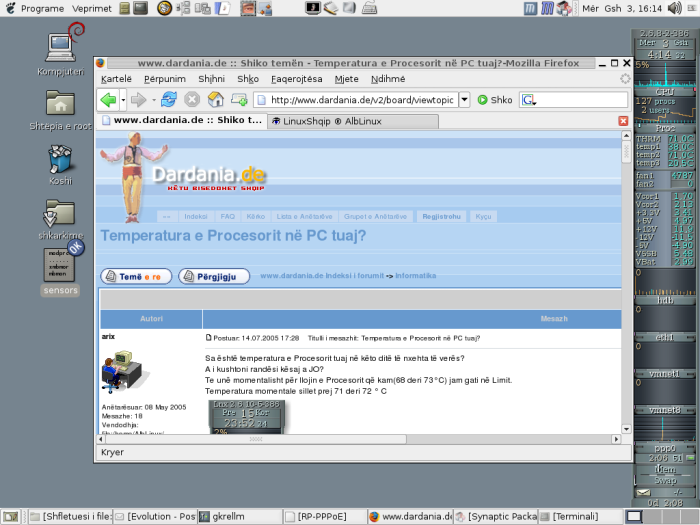Screen dimensions: 700x525
Task: Open the Programe menu in top panel
Action: 35,8
